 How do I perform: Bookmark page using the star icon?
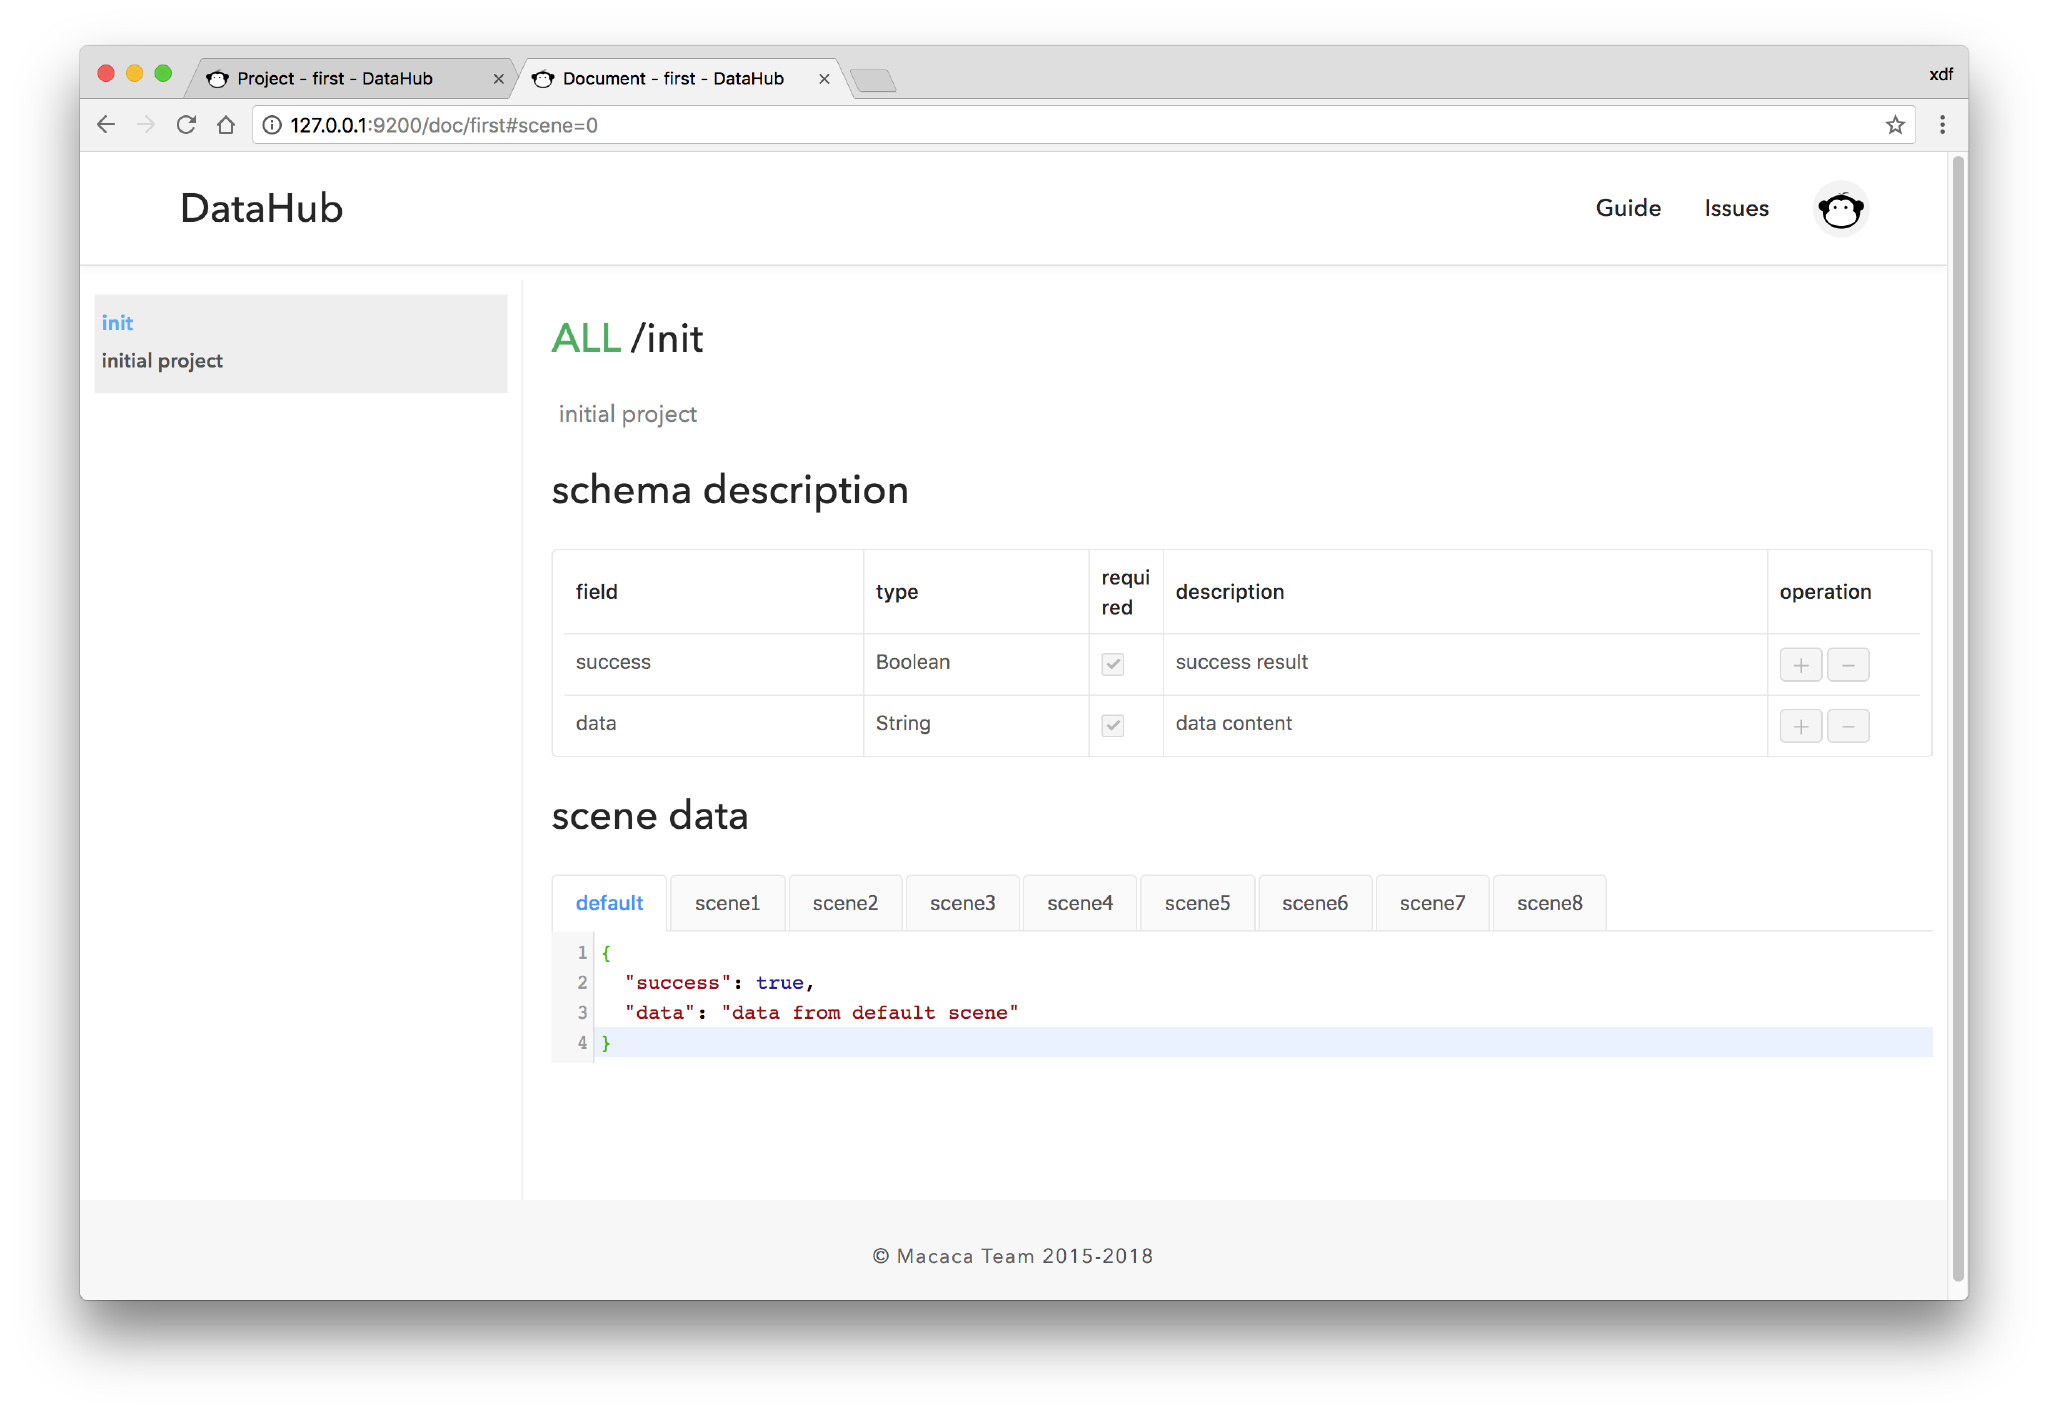coord(1894,125)
